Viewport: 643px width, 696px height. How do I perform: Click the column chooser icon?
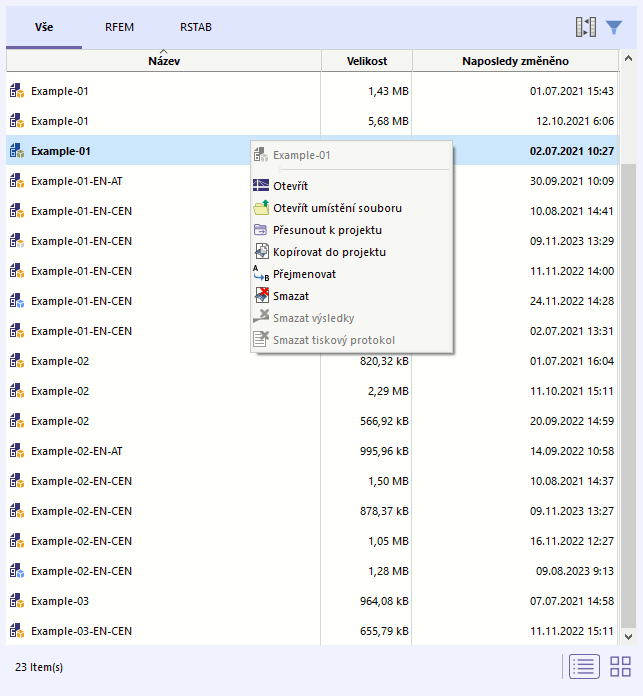point(586,27)
